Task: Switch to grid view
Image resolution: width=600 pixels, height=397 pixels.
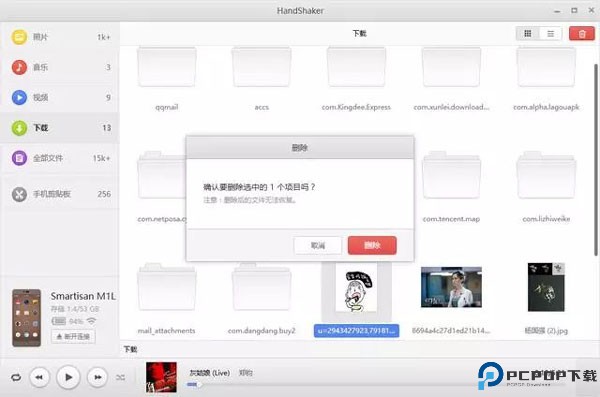Action: pyautogui.click(x=528, y=34)
